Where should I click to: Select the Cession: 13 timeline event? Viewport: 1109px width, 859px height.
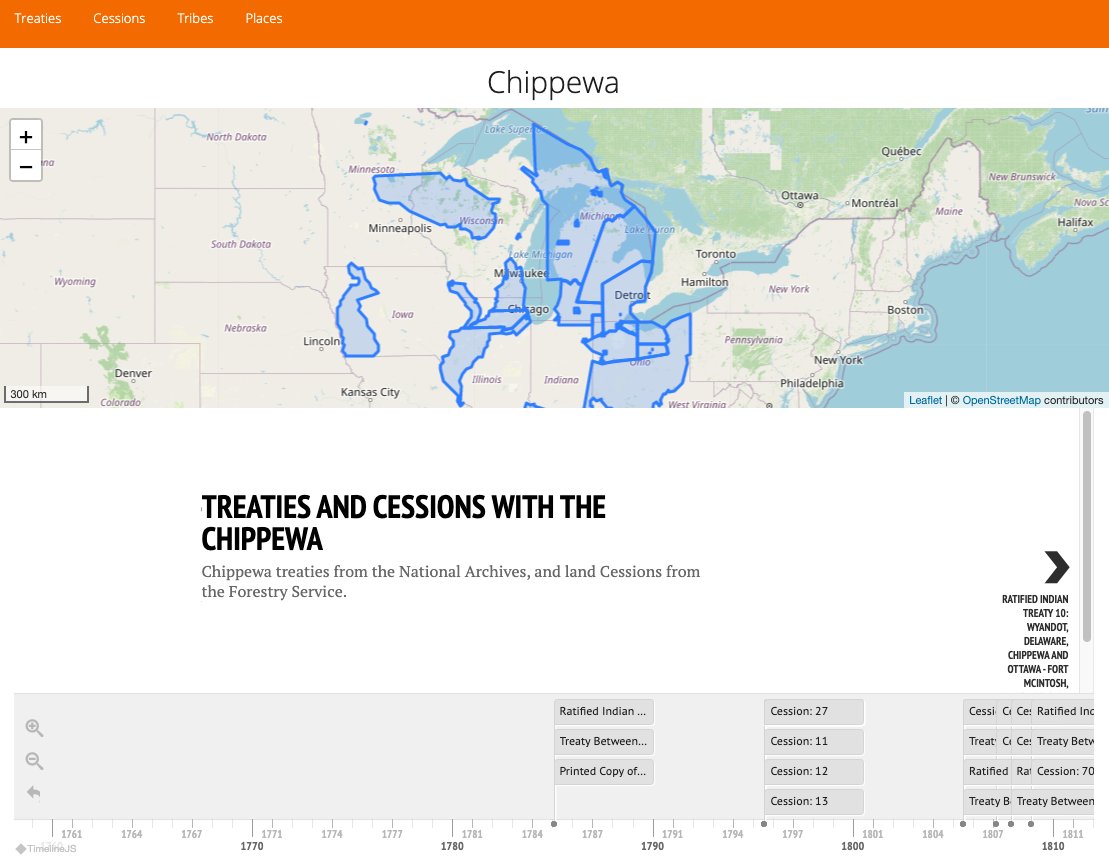tap(813, 801)
